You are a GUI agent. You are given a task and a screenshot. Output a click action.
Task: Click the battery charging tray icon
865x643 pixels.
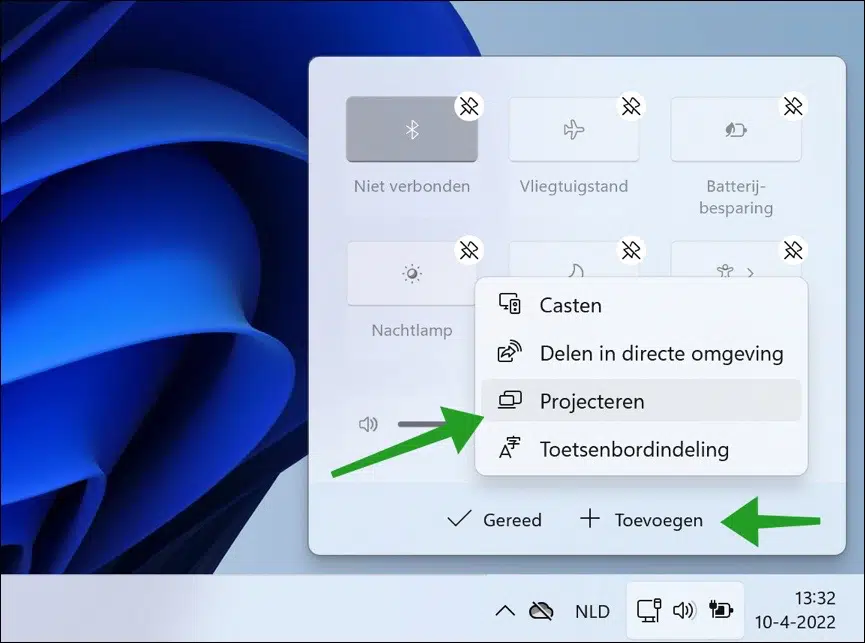(720, 610)
